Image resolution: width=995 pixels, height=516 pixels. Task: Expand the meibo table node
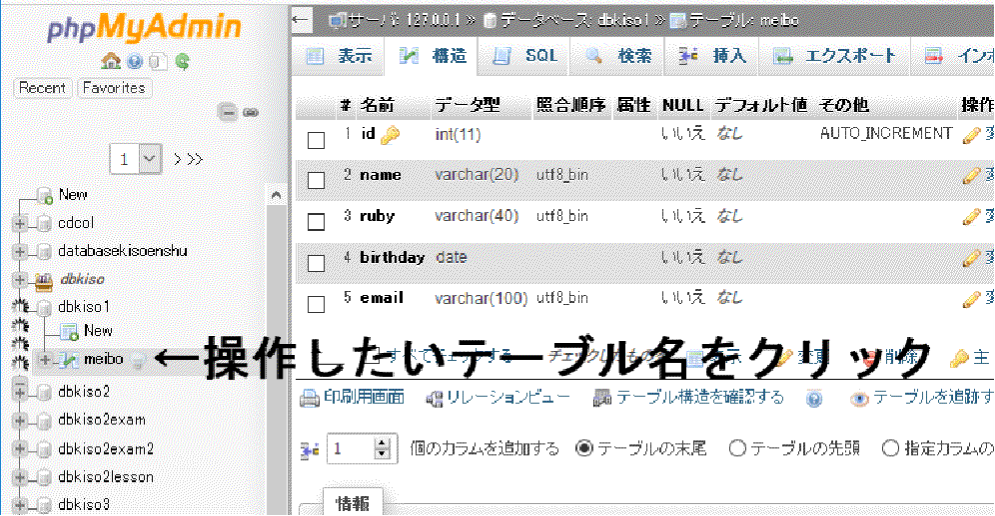click(x=44, y=359)
